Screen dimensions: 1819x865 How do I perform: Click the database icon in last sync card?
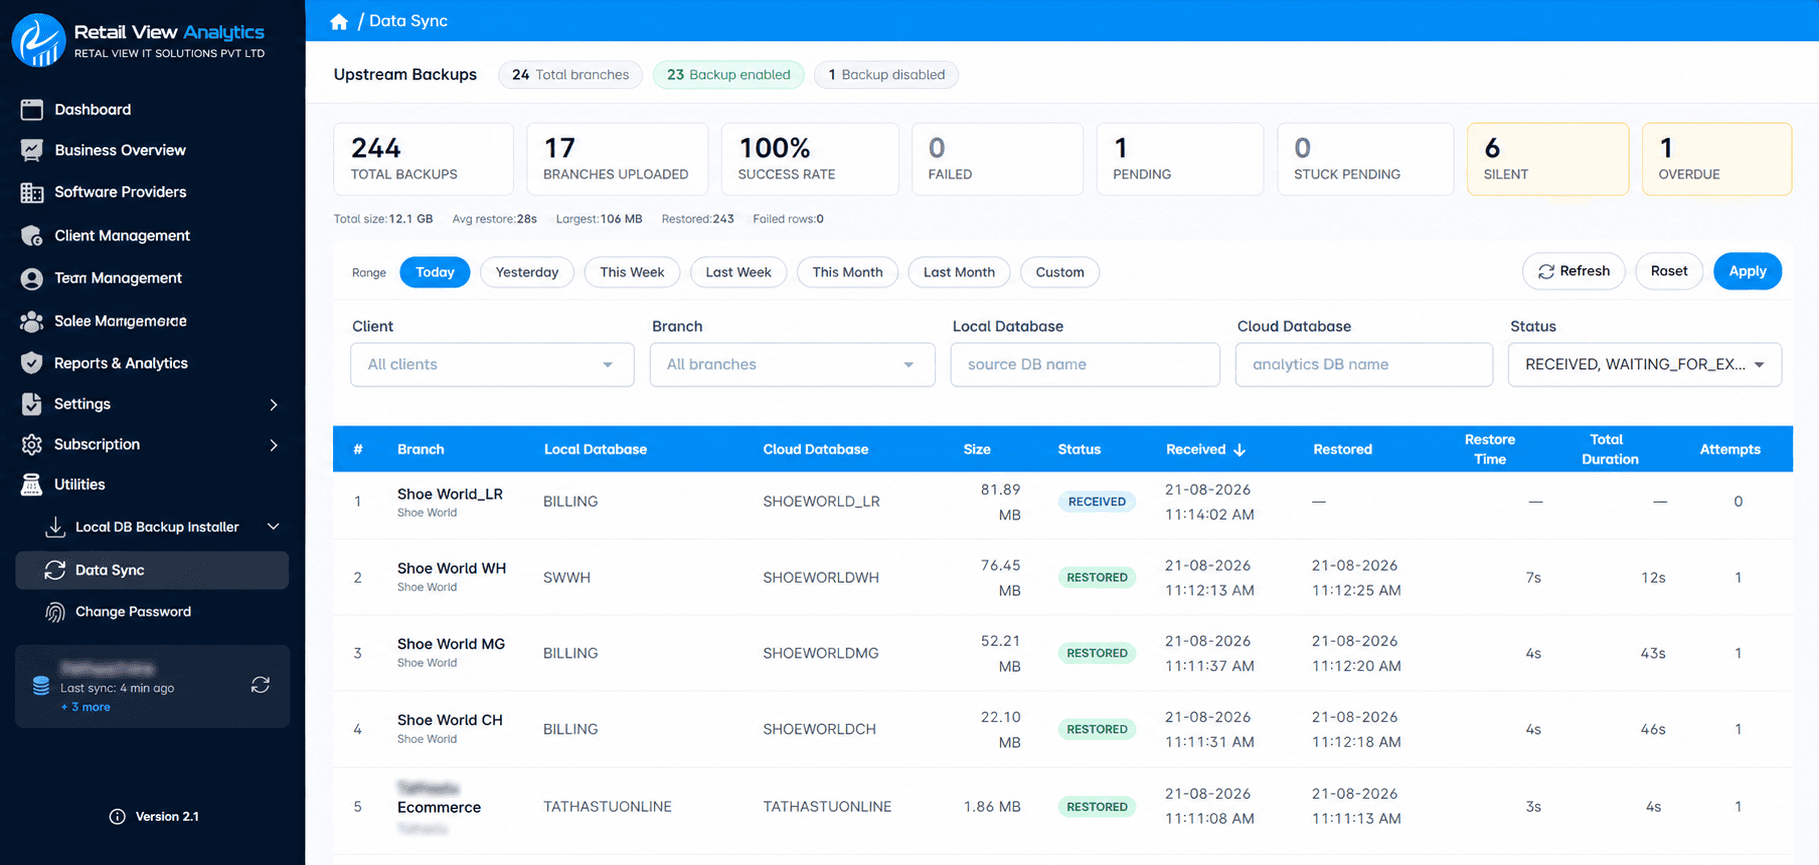(41, 686)
